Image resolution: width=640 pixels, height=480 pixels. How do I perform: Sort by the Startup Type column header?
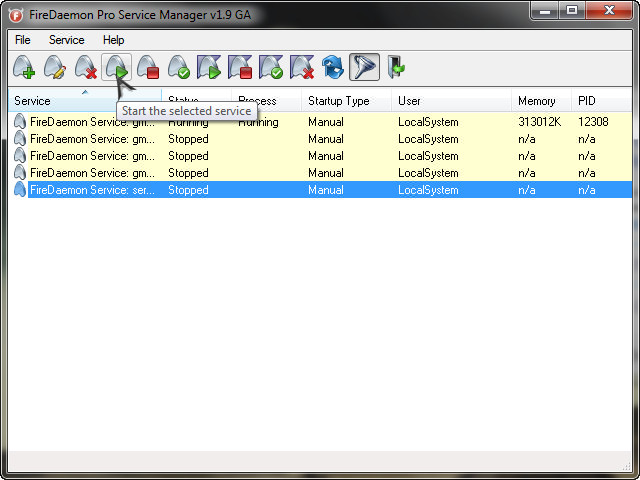point(338,101)
